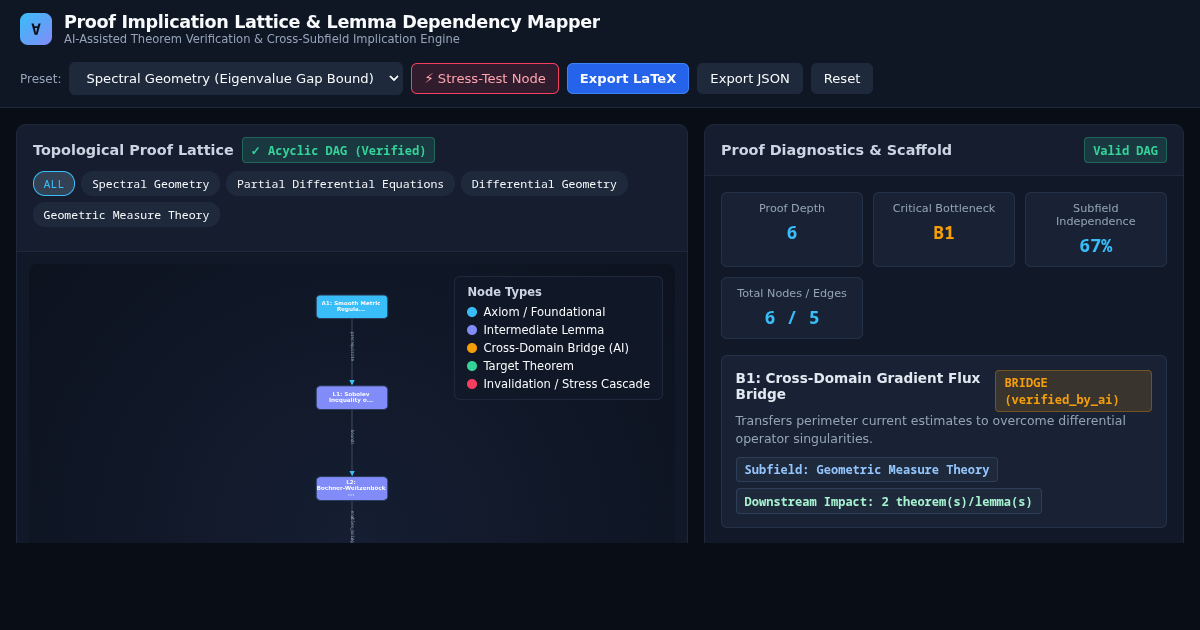Filter by Geometric Measure Theory chip
Viewport: 1200px width, 630px height.
(126, 215)
